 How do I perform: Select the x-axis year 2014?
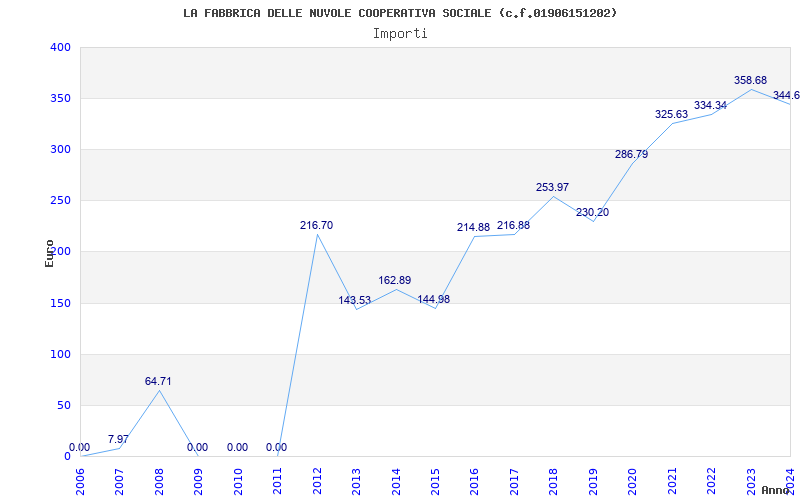click(x=396, y=482)
